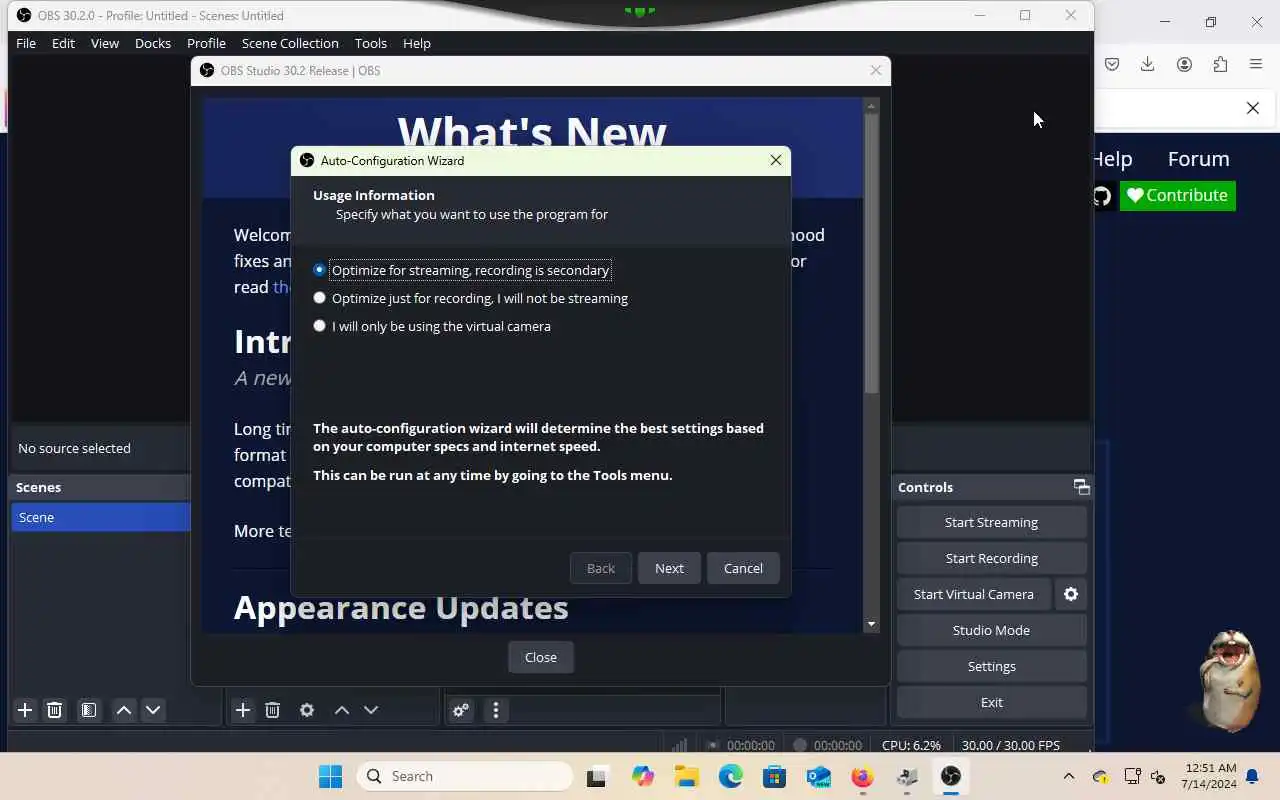
Task: Open the Edit menu
Action: tap(63, 43)
